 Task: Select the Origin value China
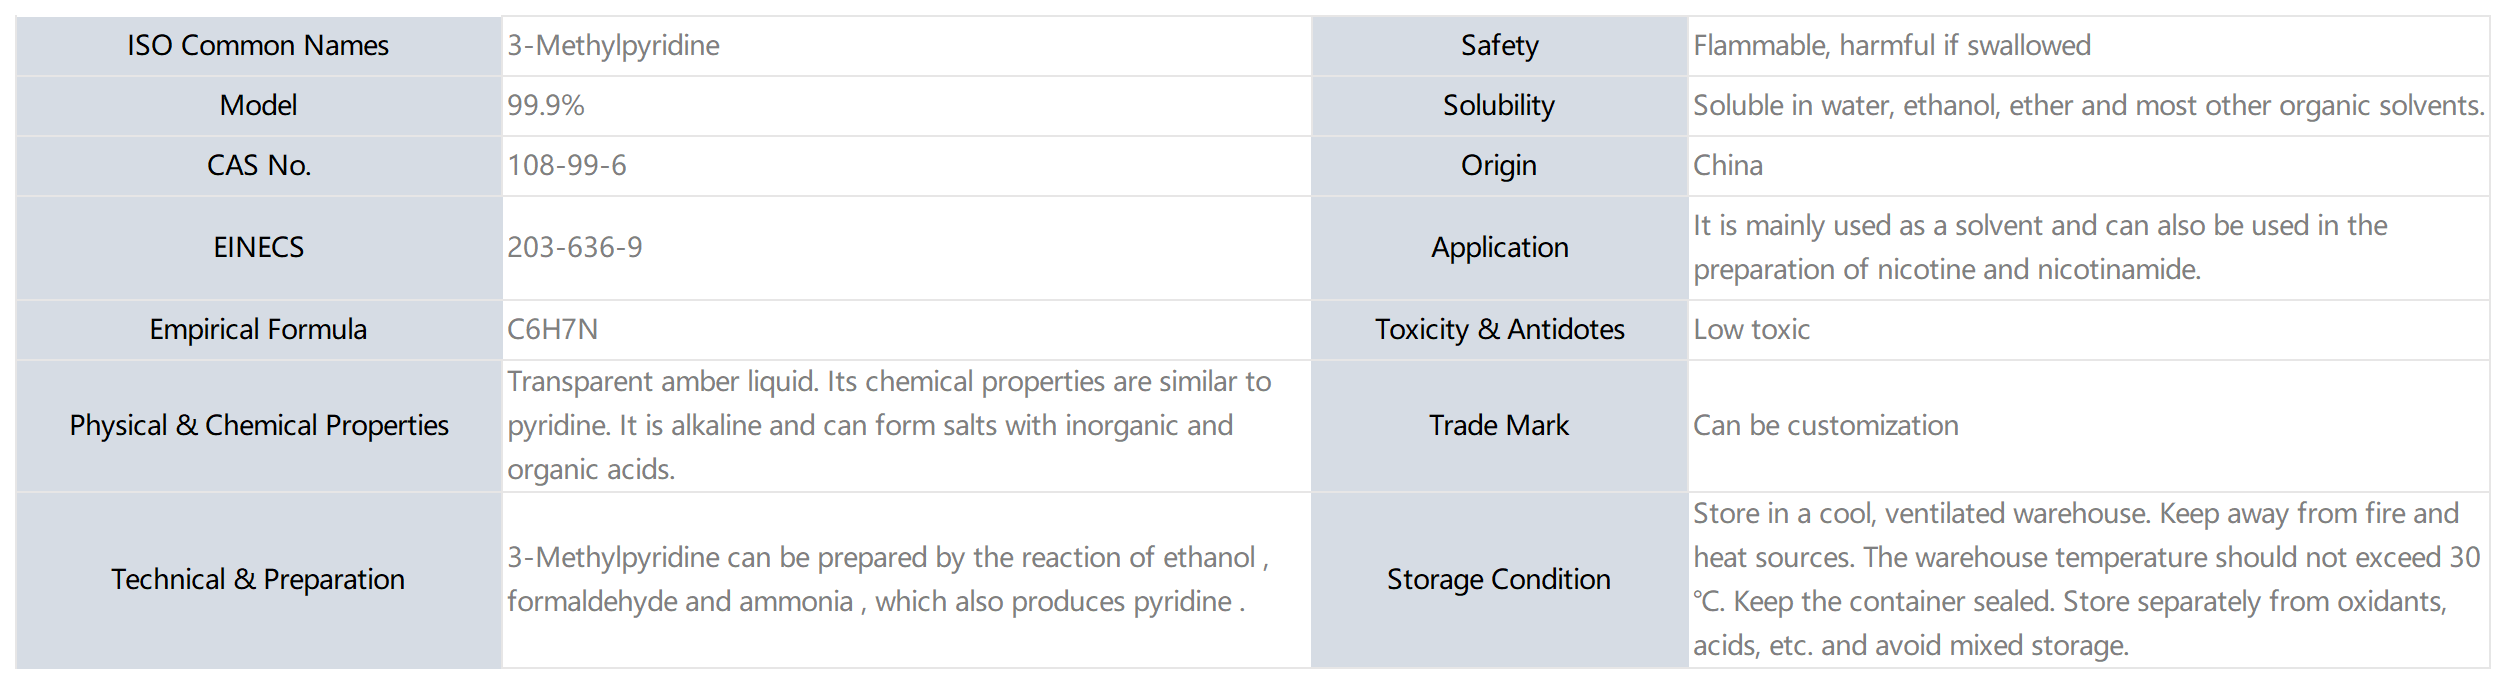tap(1728, 166)
